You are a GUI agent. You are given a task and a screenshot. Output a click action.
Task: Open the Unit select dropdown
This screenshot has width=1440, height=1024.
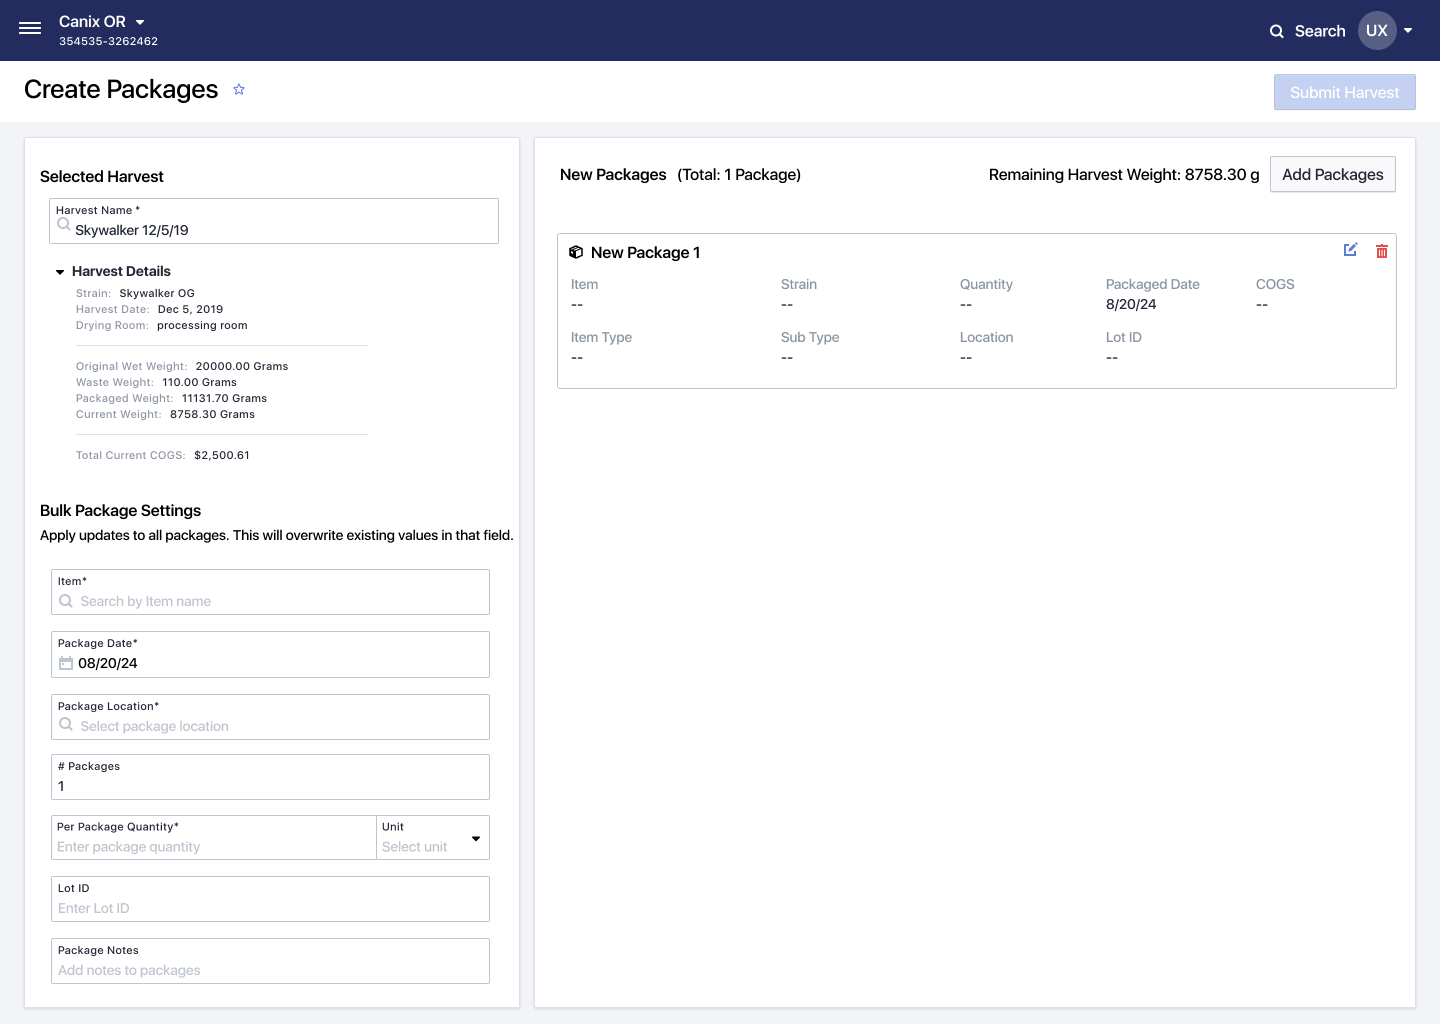433,838
